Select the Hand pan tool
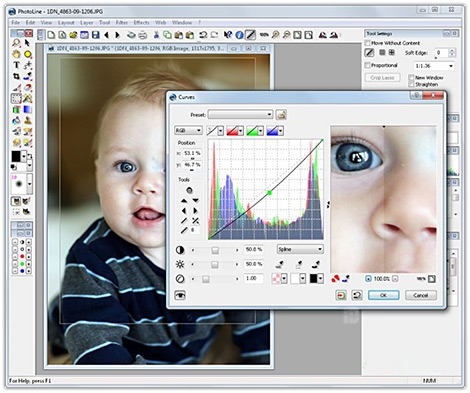The image size is (470, 393). click(16, 54)
